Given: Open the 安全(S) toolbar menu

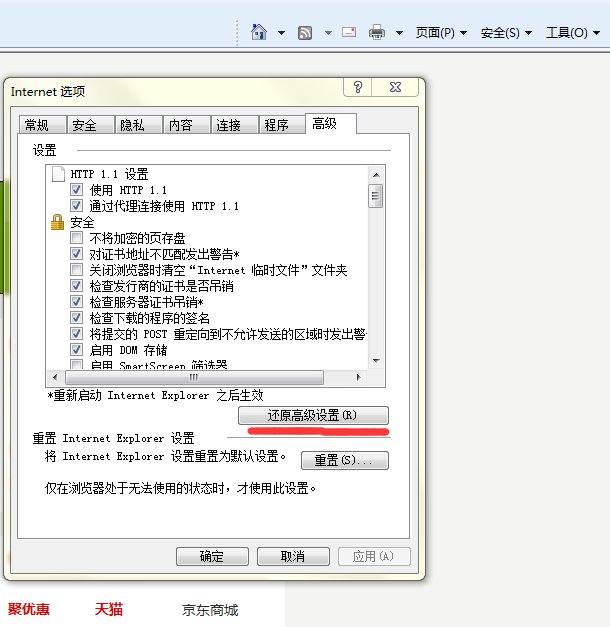Looking at the screenshot, I should (506, 32).
